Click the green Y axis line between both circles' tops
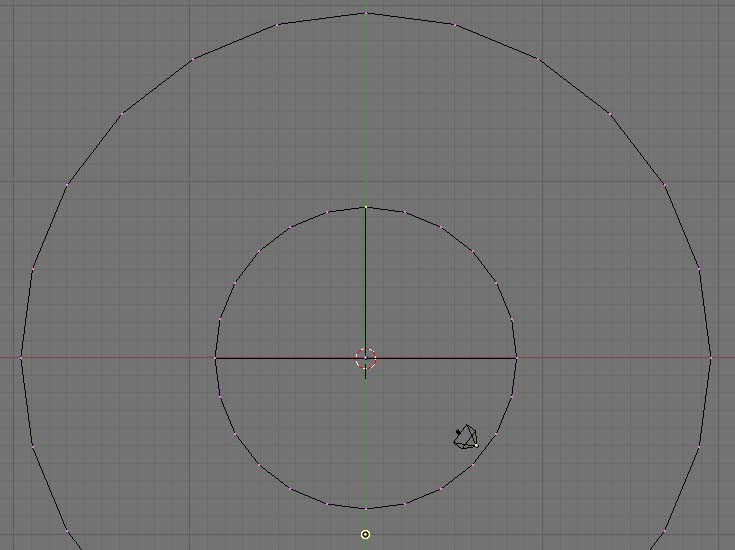 pyautogui.click(x=366, y=110)
